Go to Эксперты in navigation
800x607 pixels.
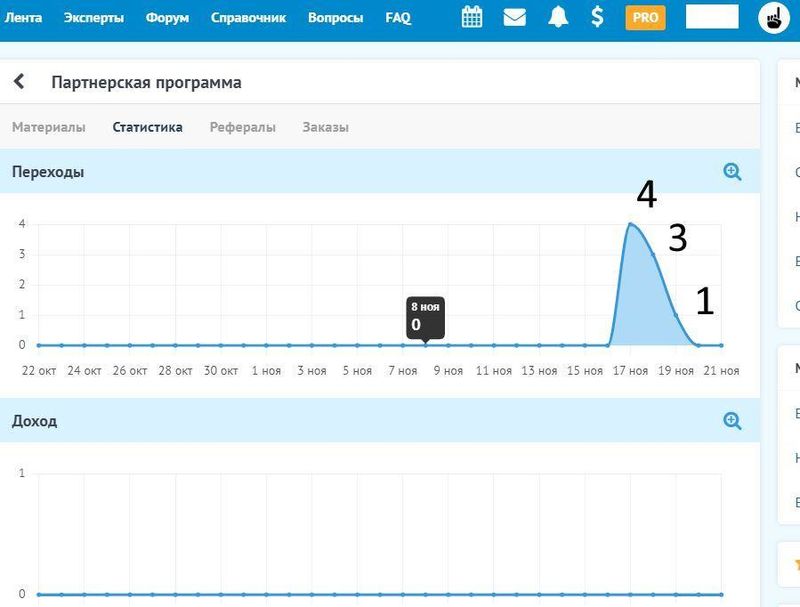[x=93, y=17]
